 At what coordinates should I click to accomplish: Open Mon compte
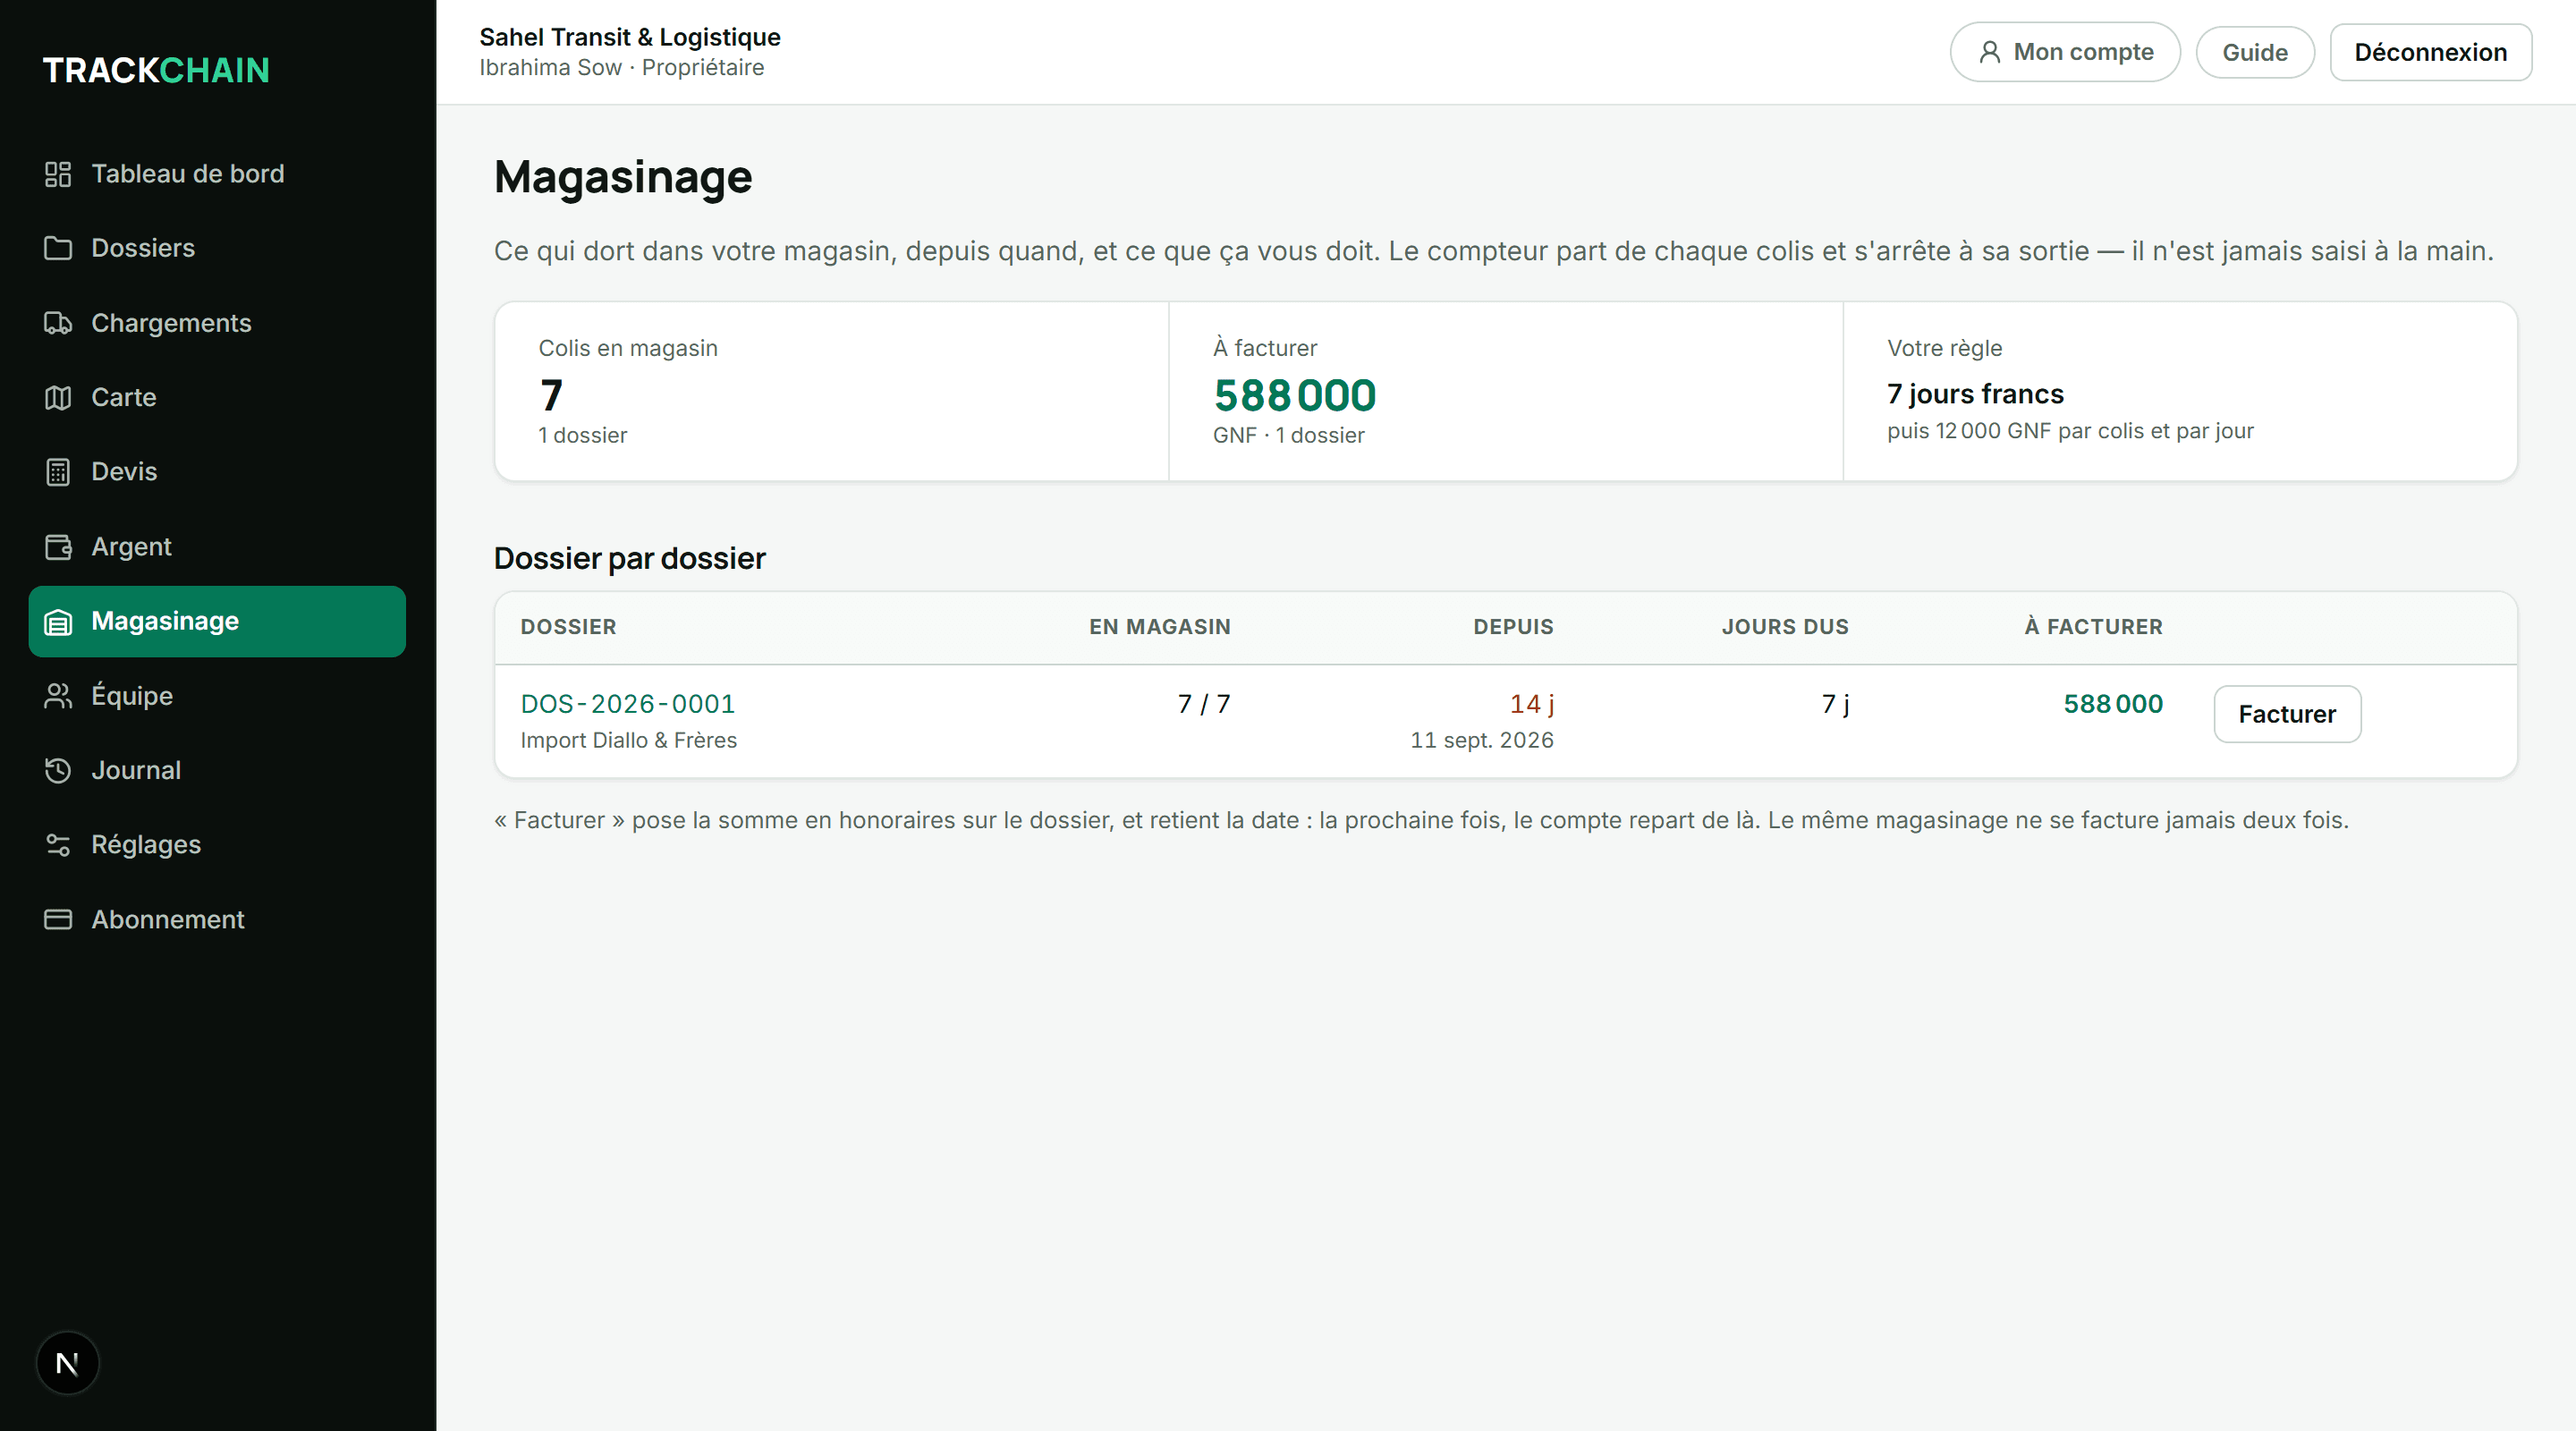[x=2065, y=52]
